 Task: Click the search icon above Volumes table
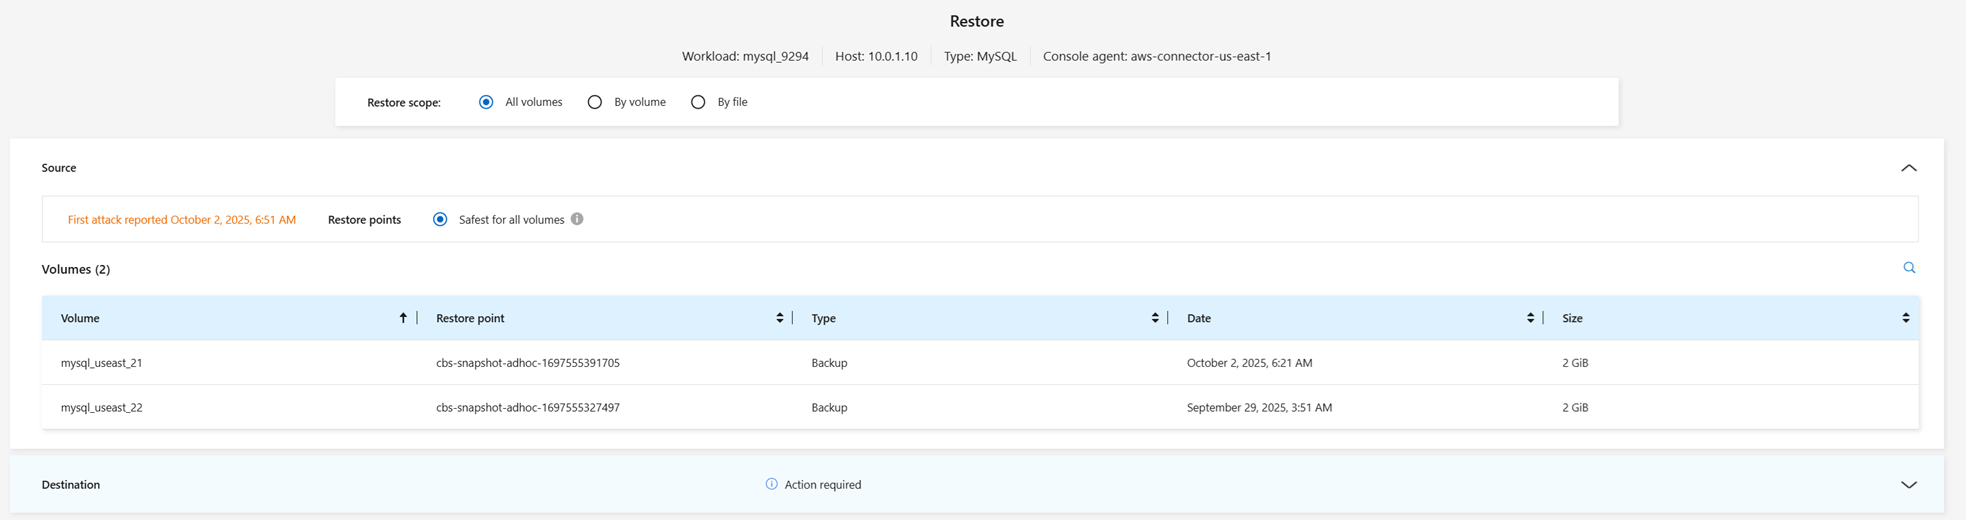point(1909,268)
